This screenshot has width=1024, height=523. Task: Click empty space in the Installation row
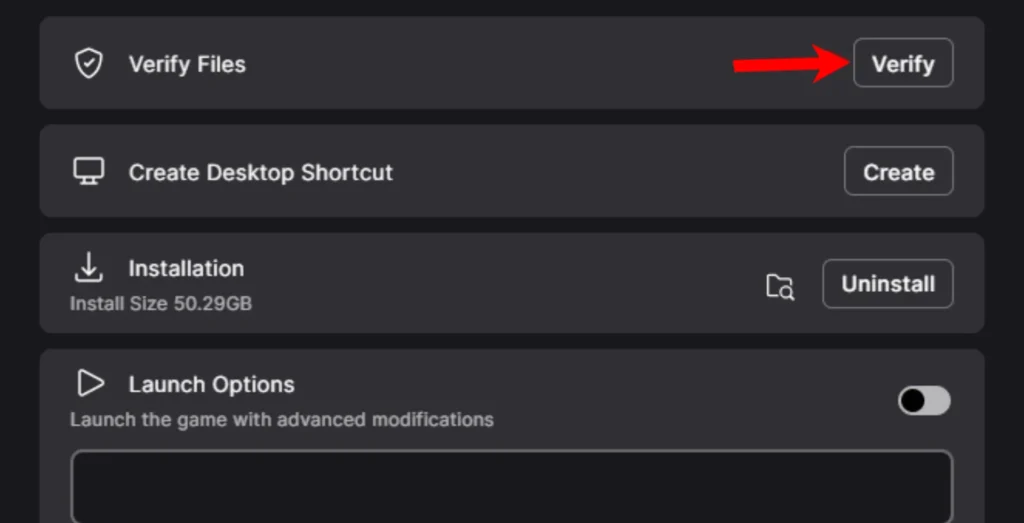[500, 284]
